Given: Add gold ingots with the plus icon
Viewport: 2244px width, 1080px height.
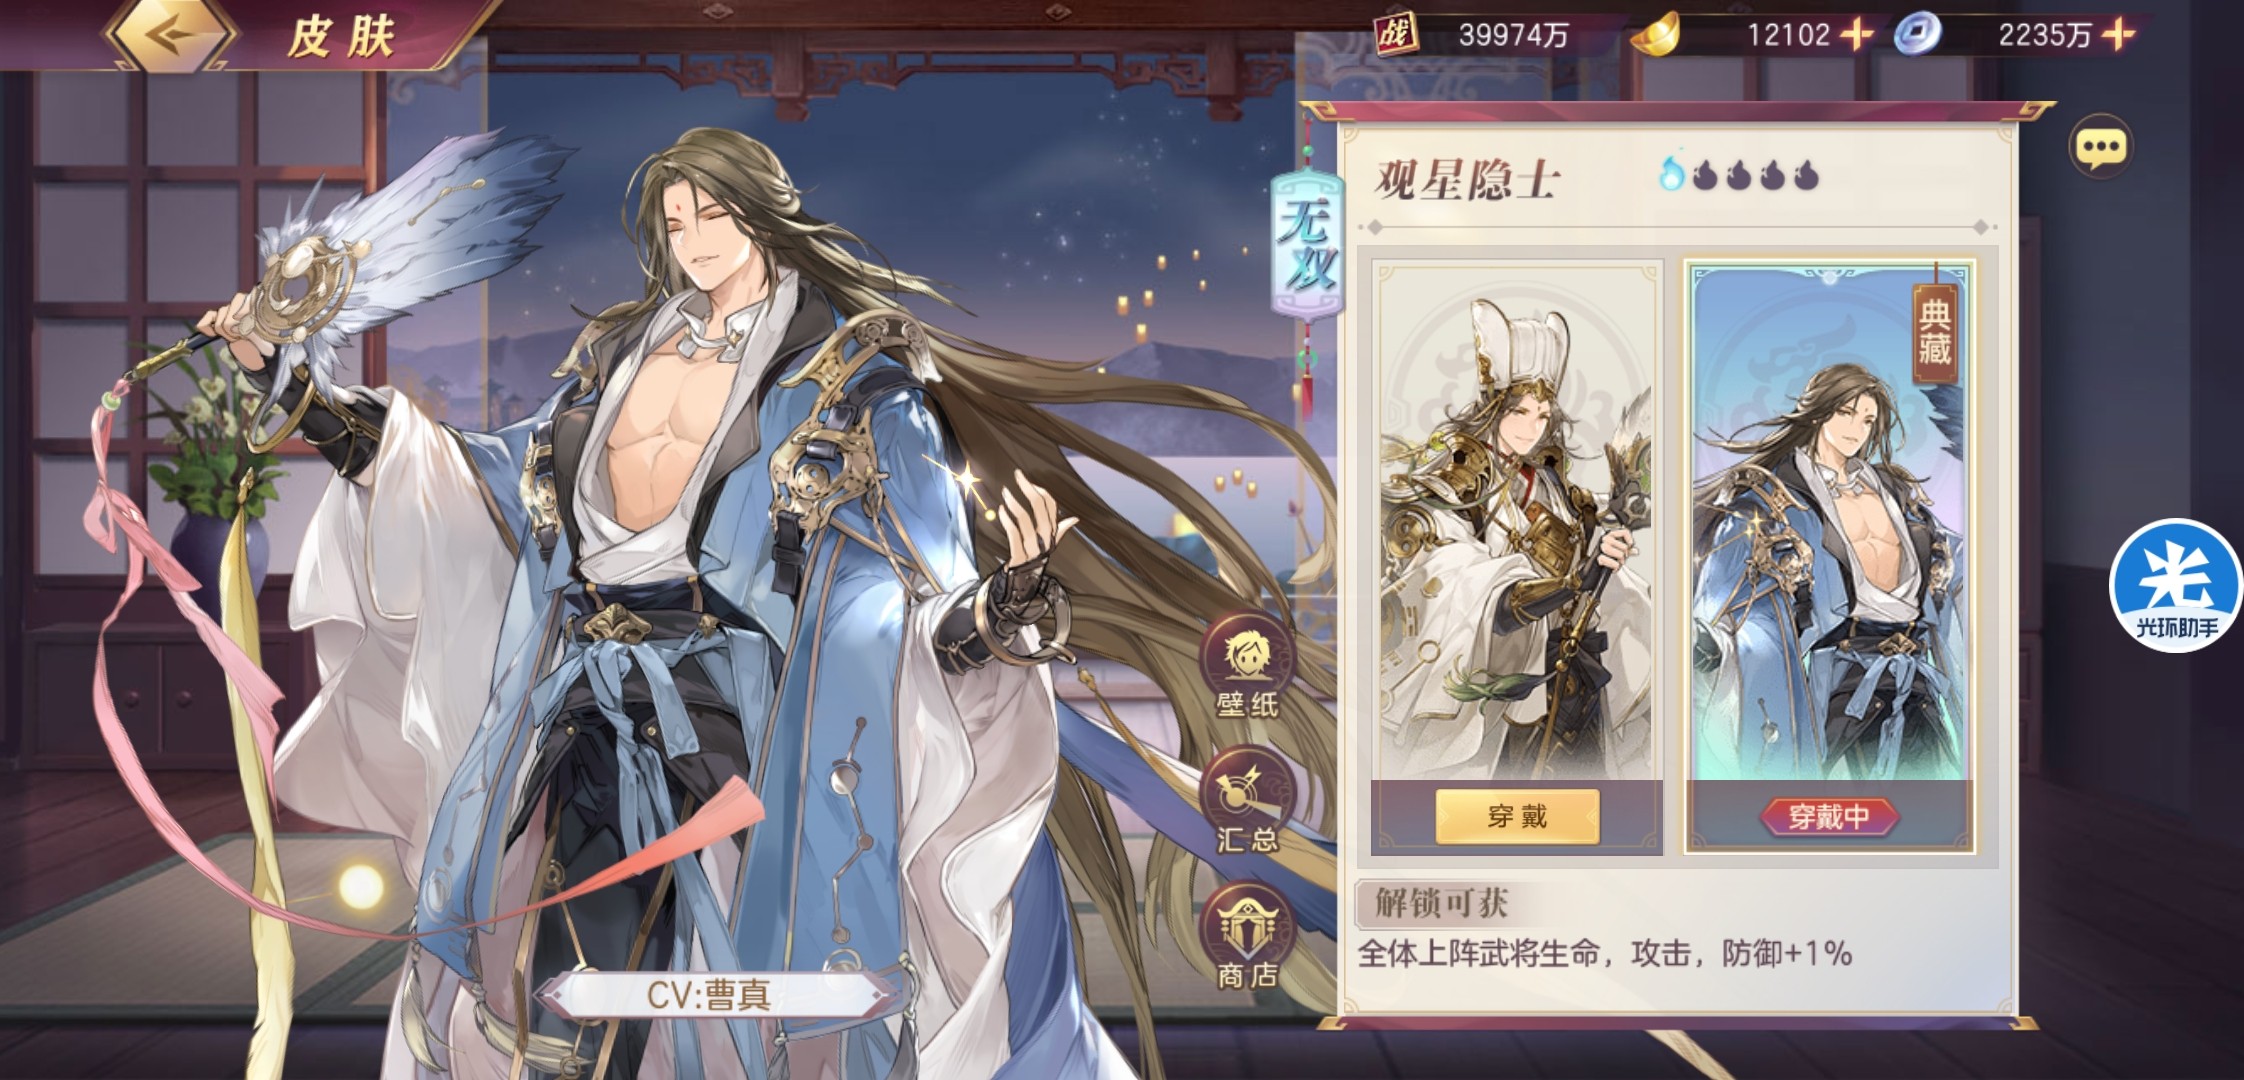Looking at the screenshot, I should (1856, 35).
